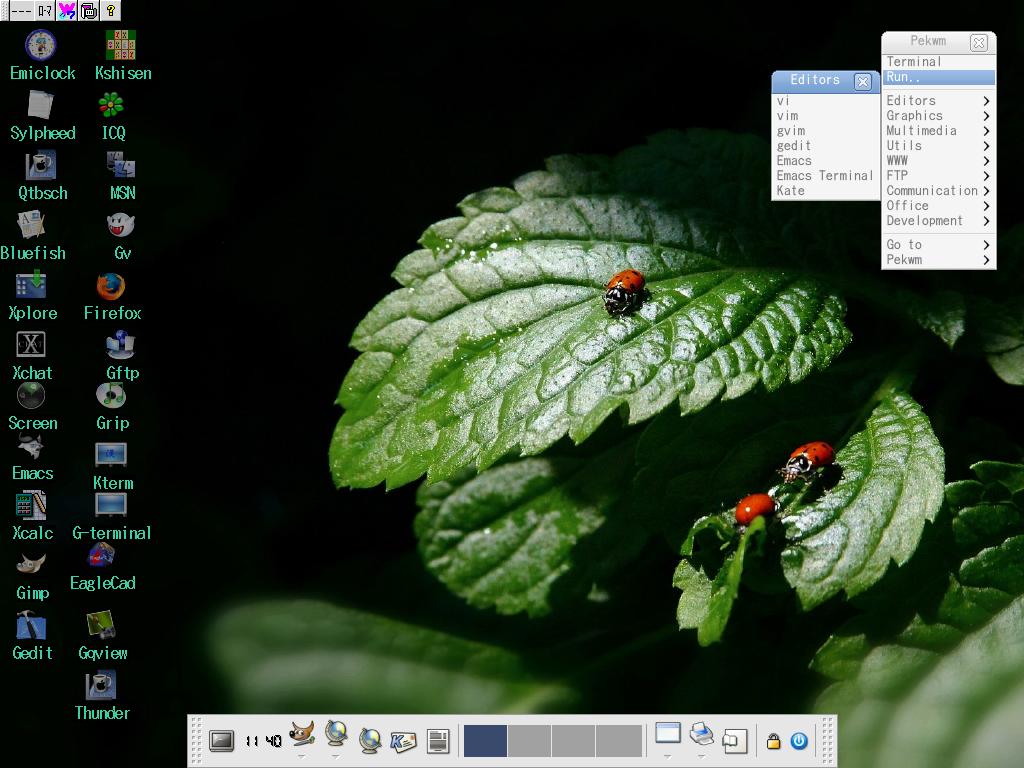Choose vim from the Editors menu
This screenshot has height=768, width=1024.
[x=790, y=115]
